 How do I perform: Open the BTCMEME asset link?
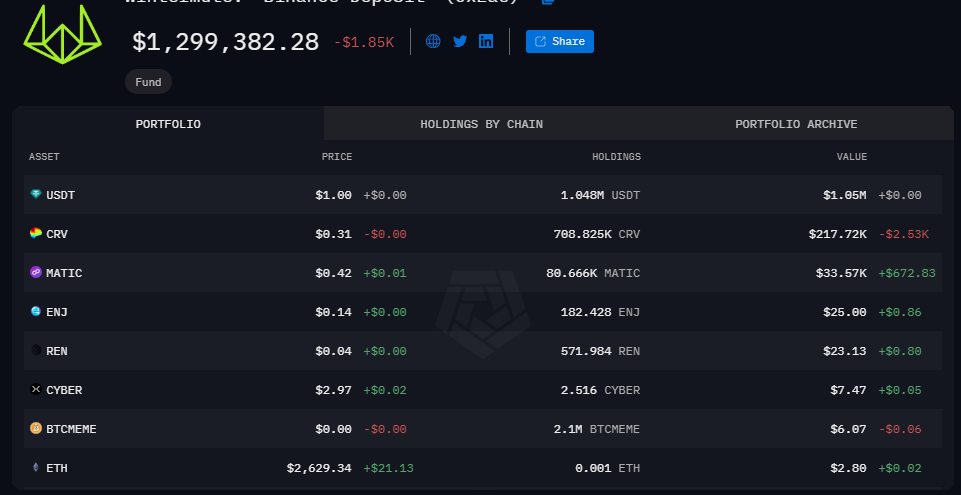click(x=71, y=429)
